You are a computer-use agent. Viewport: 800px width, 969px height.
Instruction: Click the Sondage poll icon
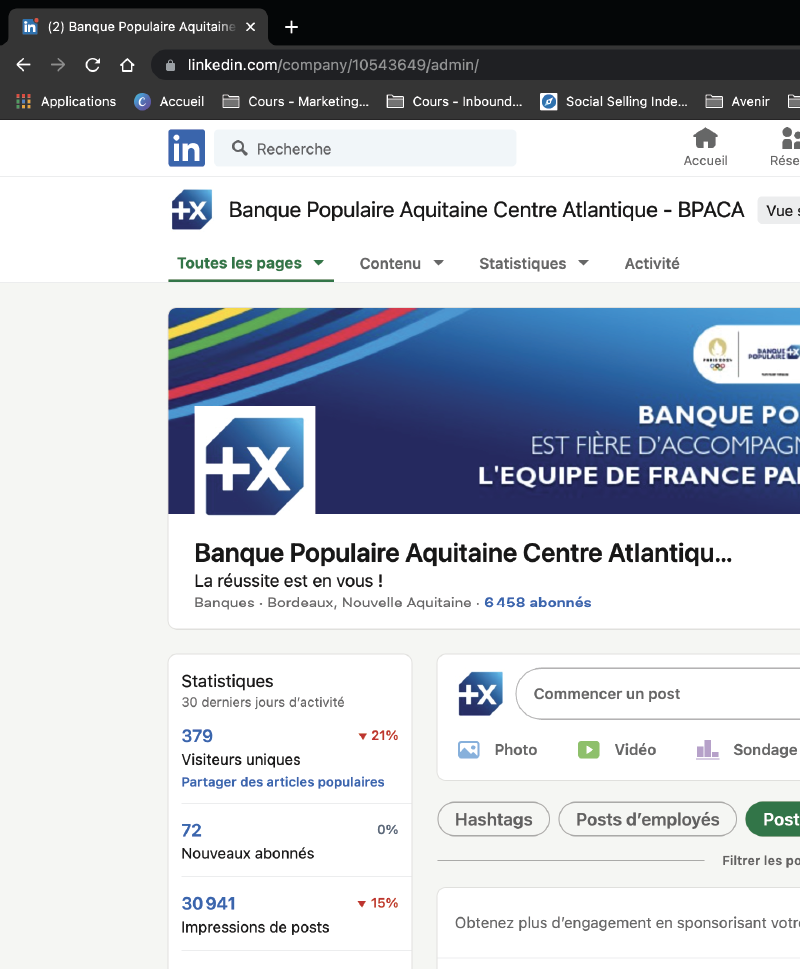708,749
